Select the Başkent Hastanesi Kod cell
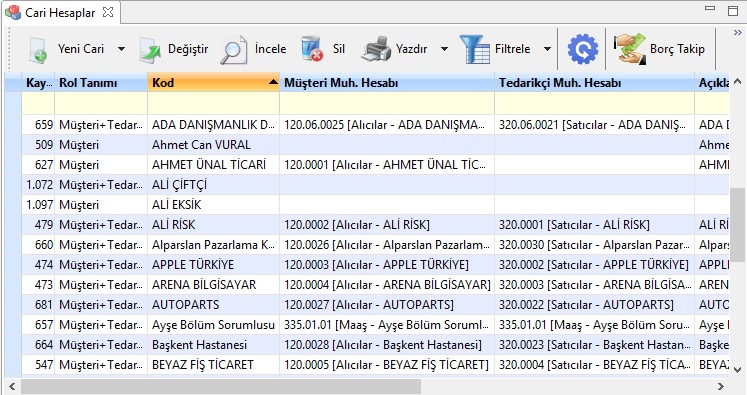The image size is (747, 395). pos(213,345)
